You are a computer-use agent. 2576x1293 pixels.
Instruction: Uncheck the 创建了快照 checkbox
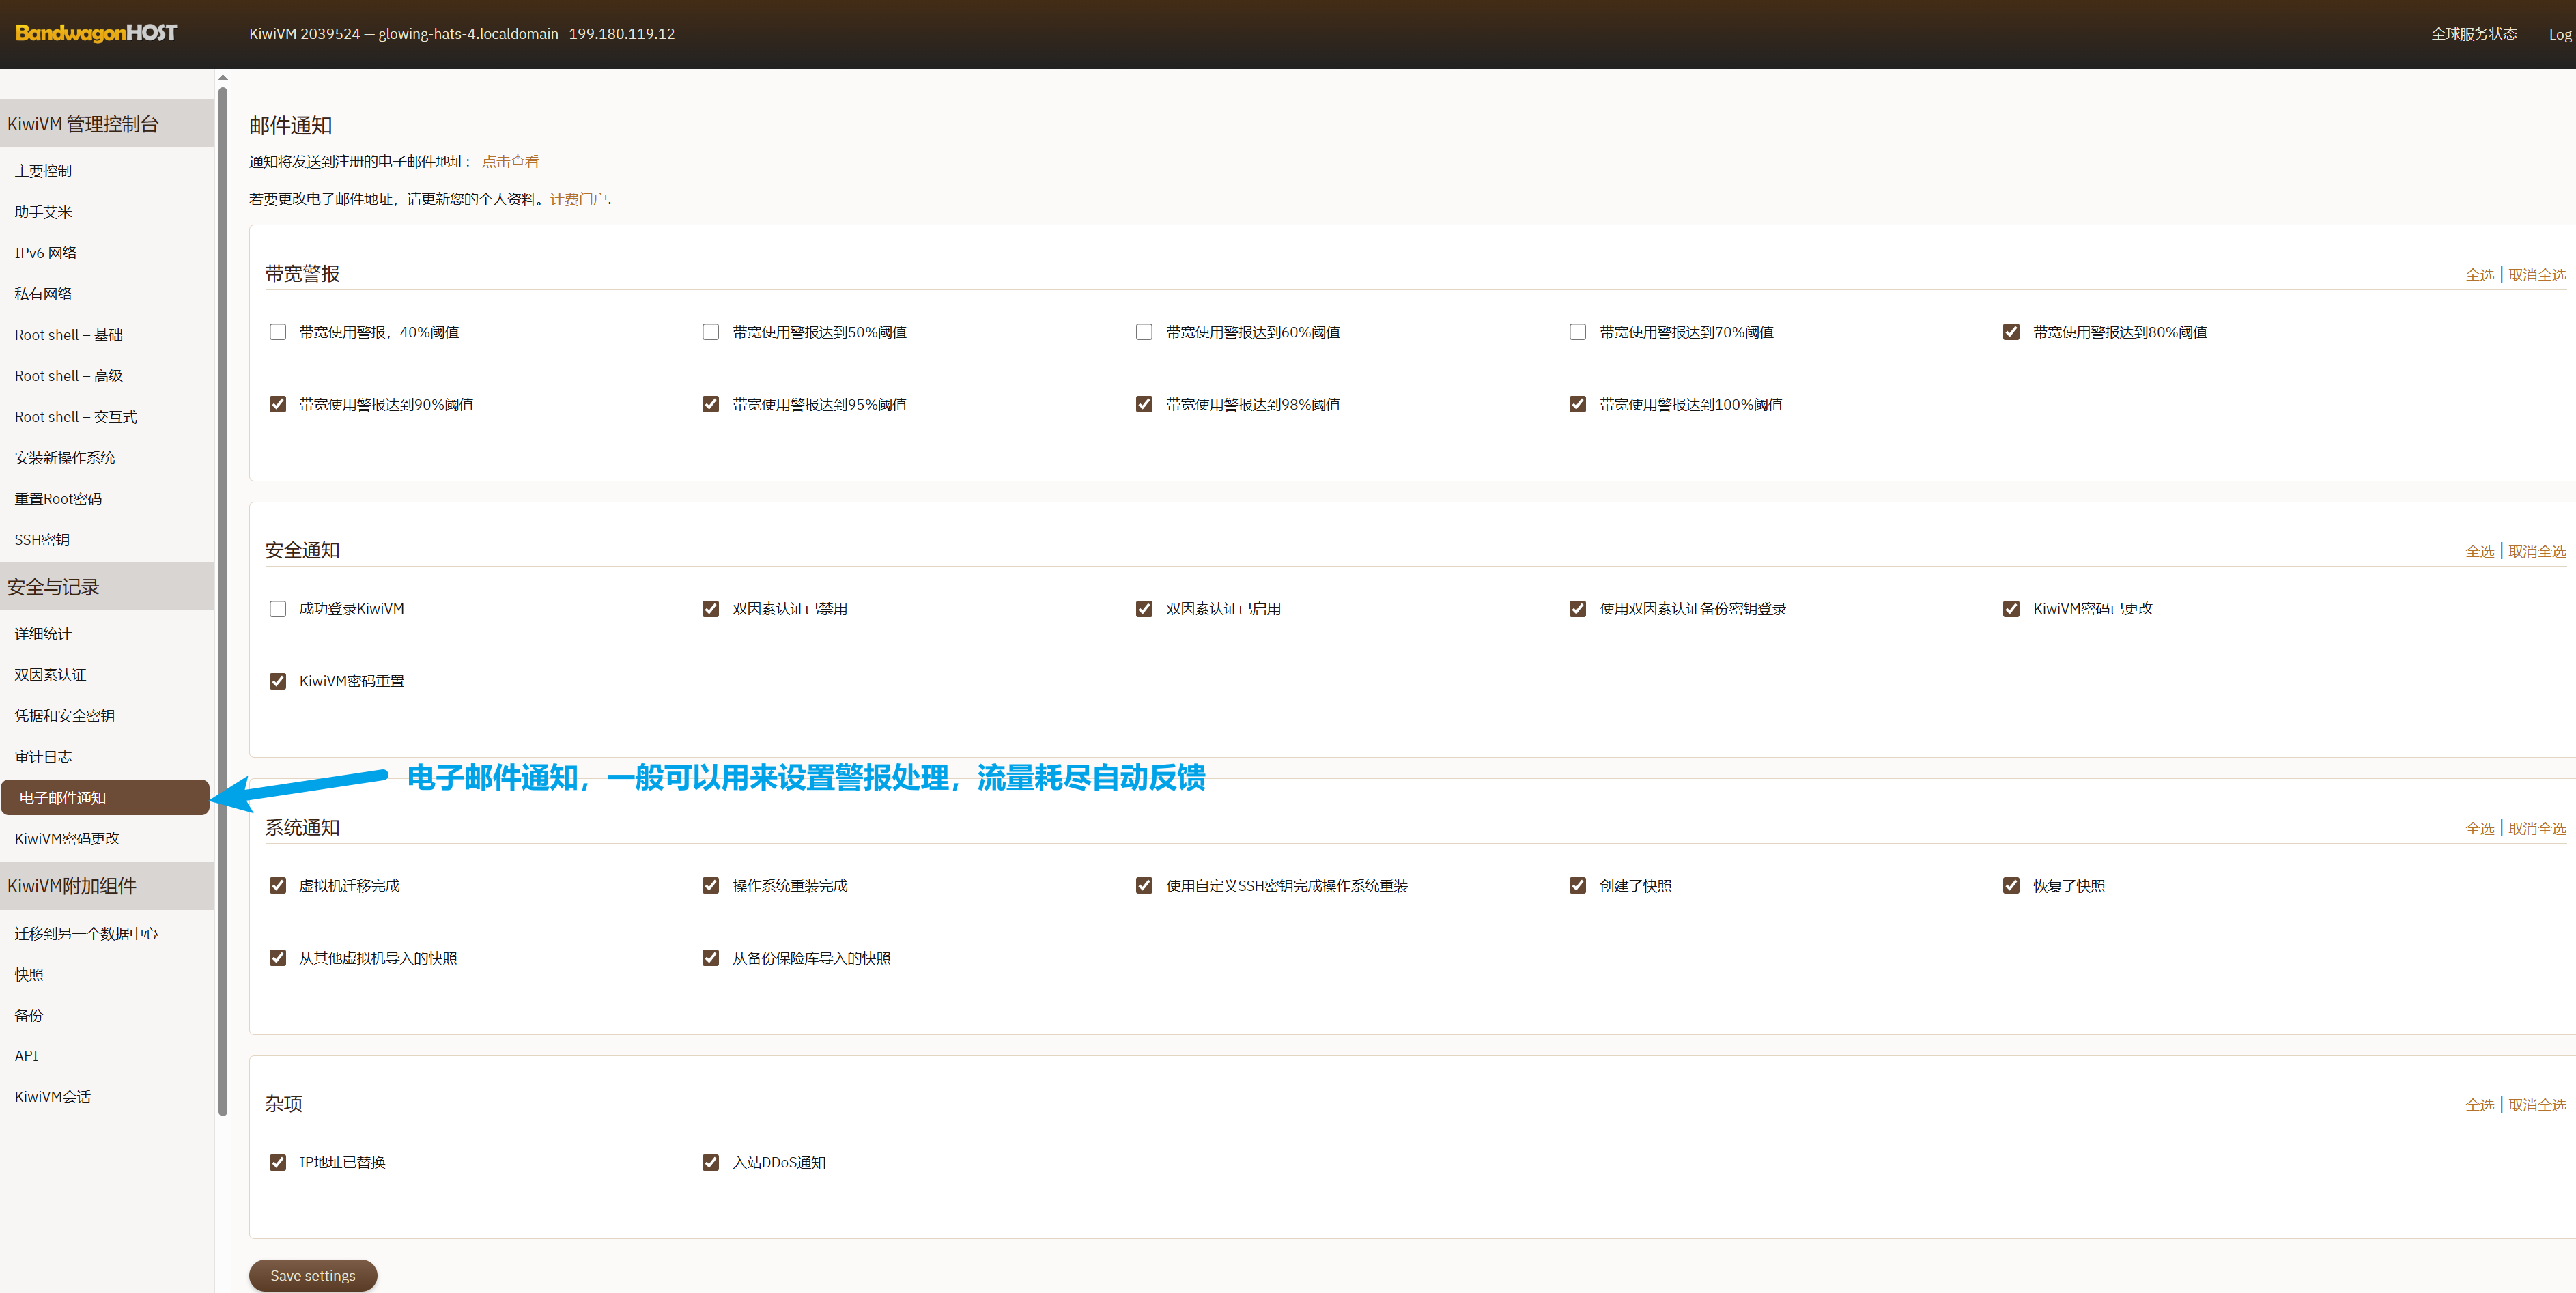1578,886
